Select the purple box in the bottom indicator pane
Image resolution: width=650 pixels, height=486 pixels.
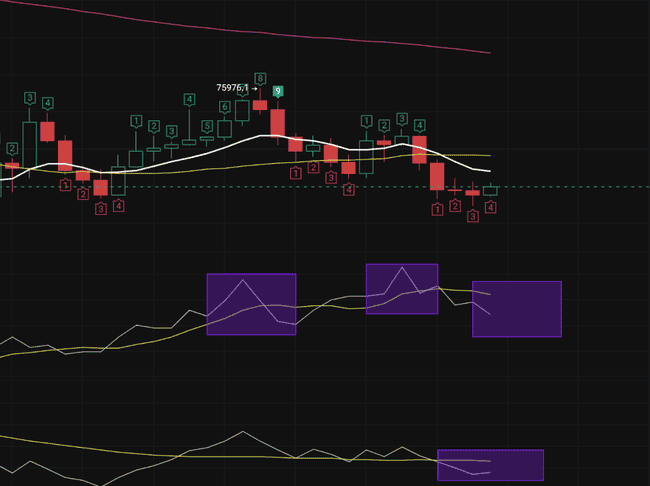click(x=490, y=465)
